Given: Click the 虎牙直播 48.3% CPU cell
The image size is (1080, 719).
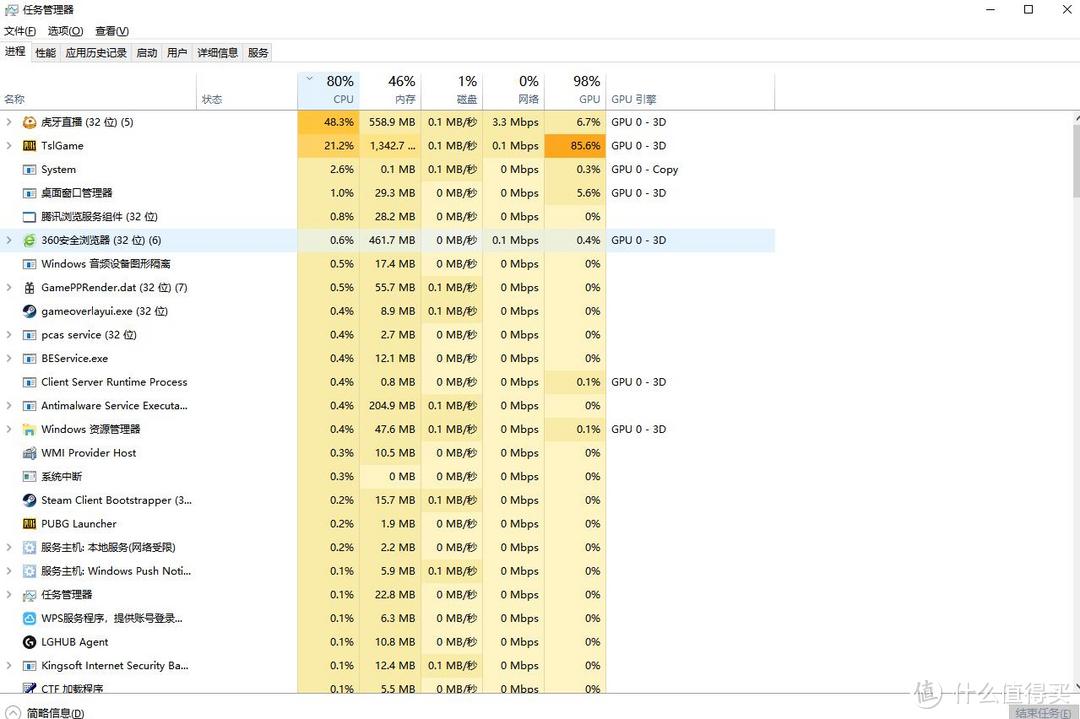Looking at the screenshot, I should pyautogui.click(x=329, y=122).
